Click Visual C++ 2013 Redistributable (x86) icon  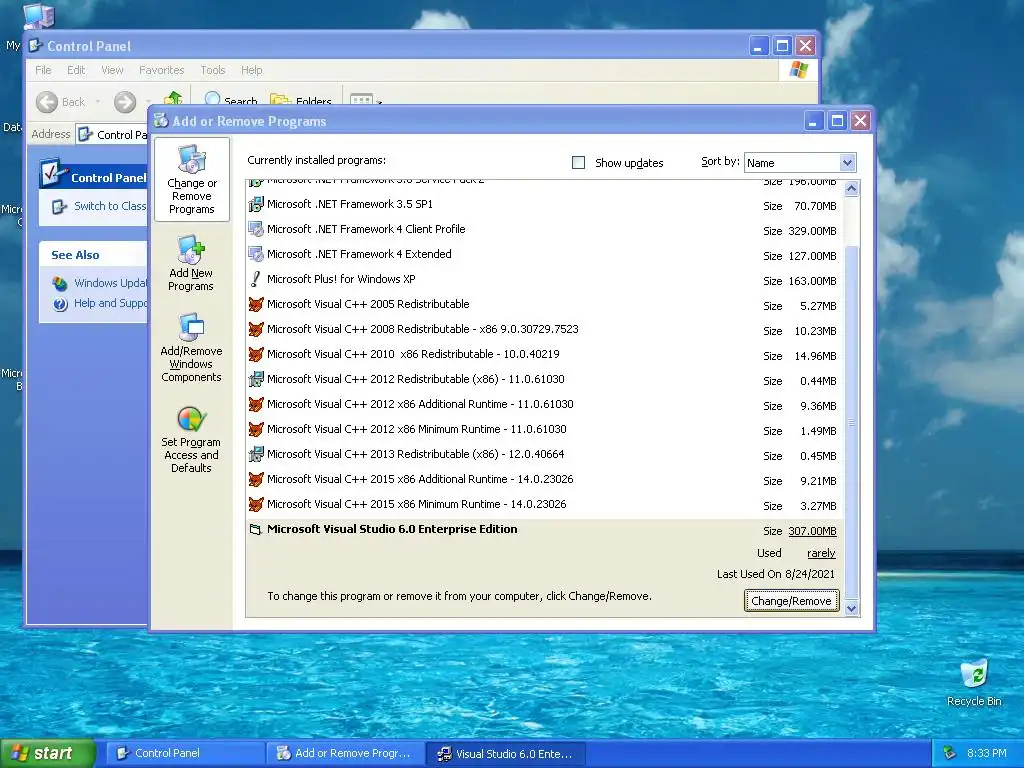click(256, 454)
